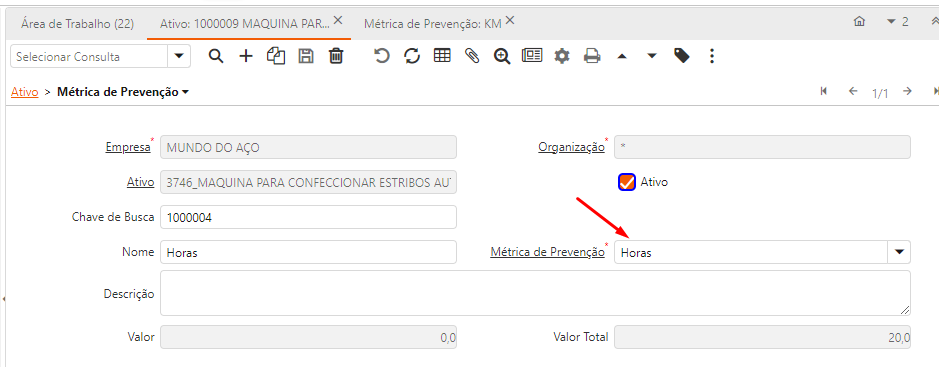Image resolution: width=939 pixels, height=367 pixels.
Task: Focus the Chave de Busca field
Action: click(x=308, y=217)
